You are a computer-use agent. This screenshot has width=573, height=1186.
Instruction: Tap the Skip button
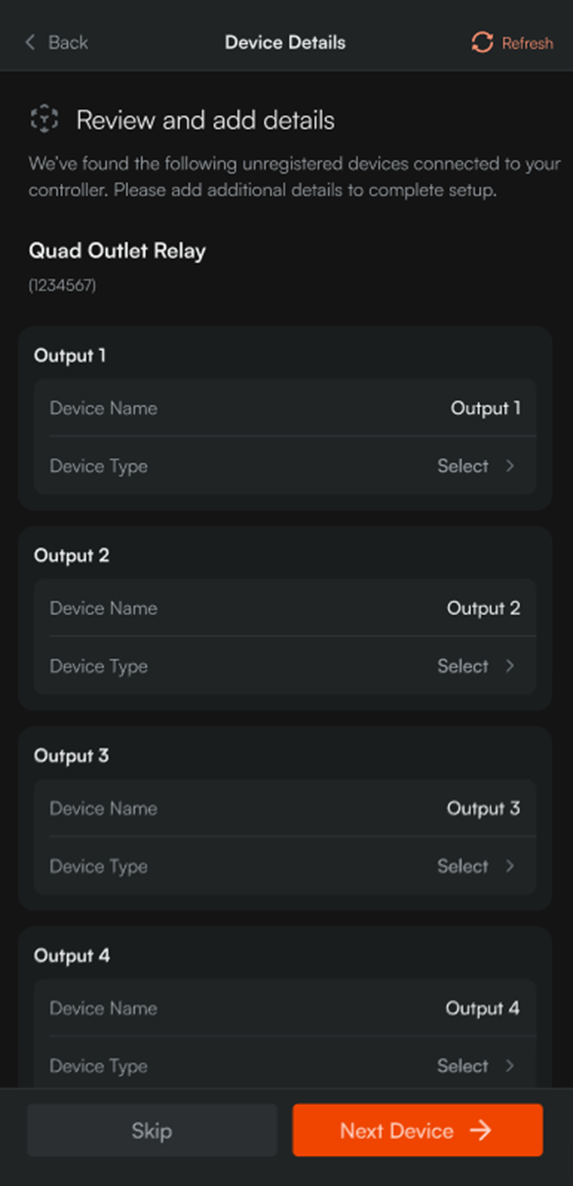[152, 1130]
